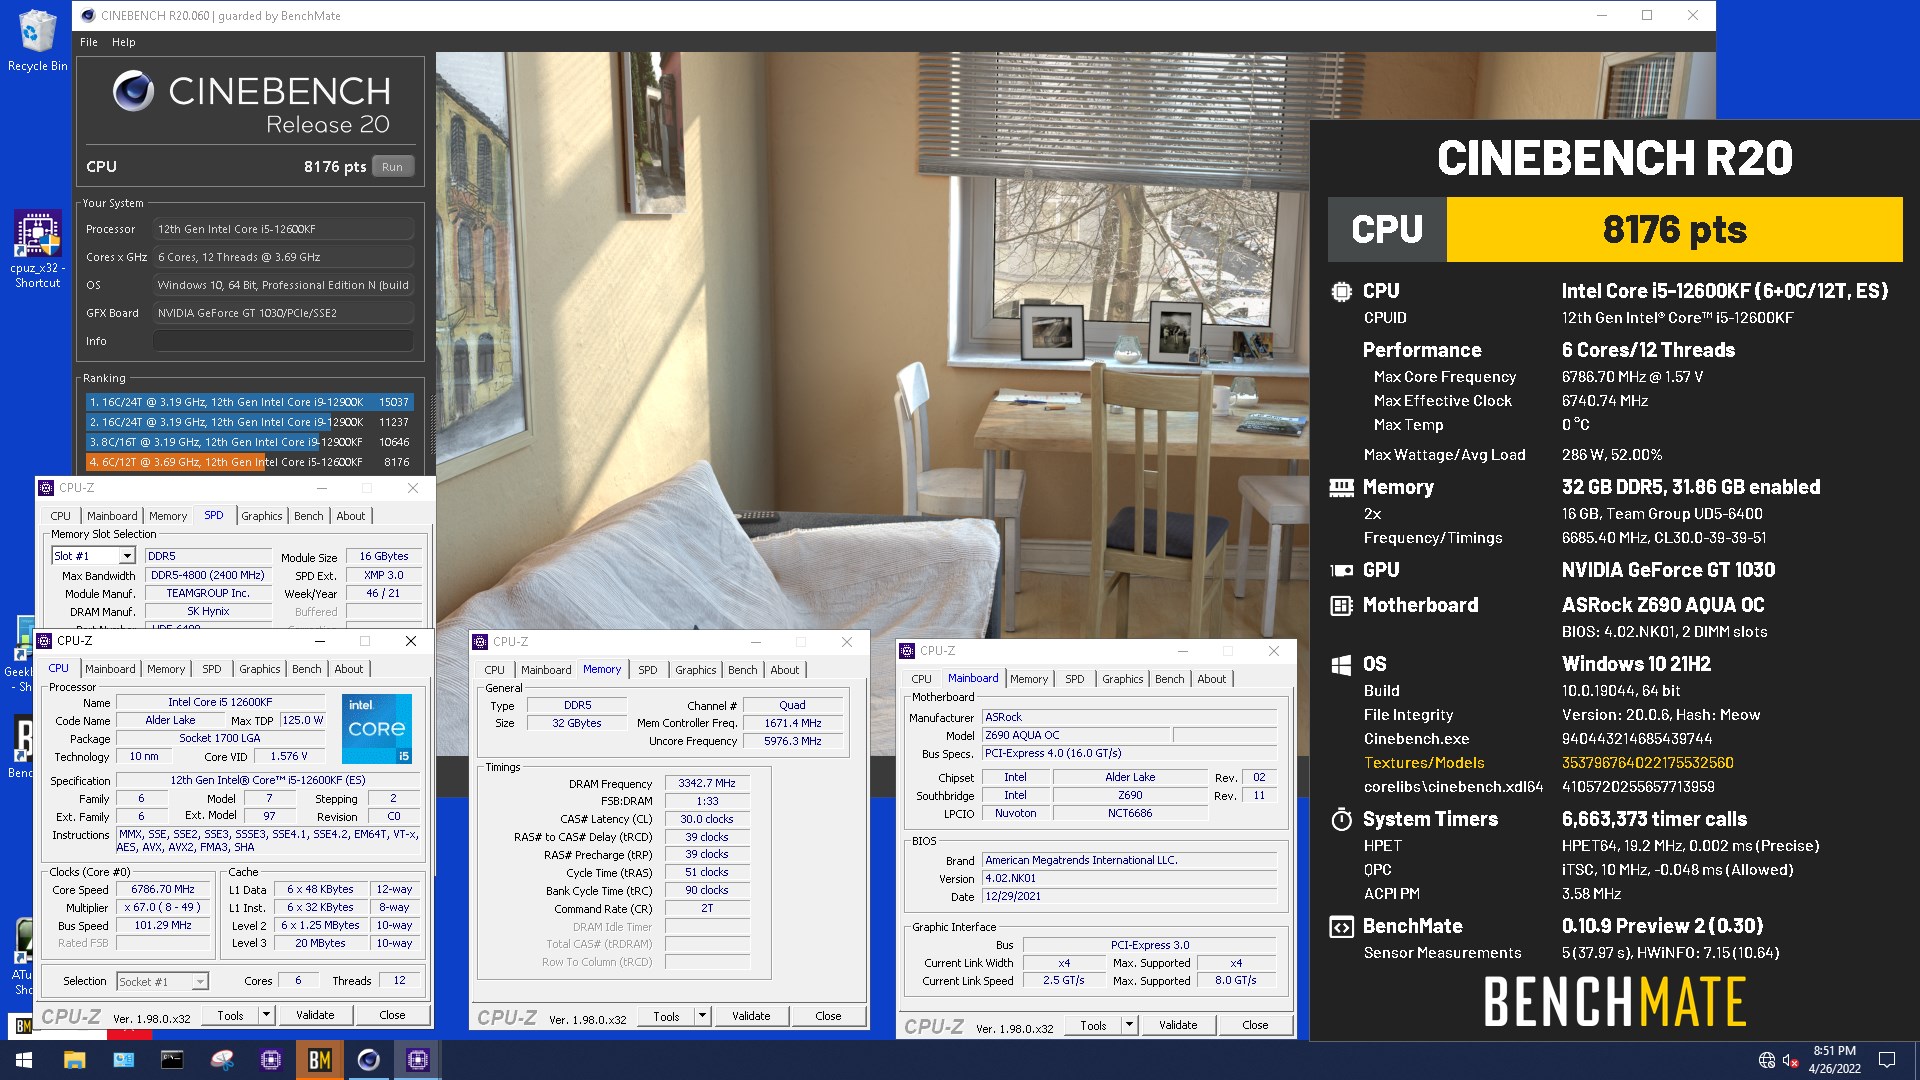
Task: Open the Cinebench Help menu
Action: [124, 42]
